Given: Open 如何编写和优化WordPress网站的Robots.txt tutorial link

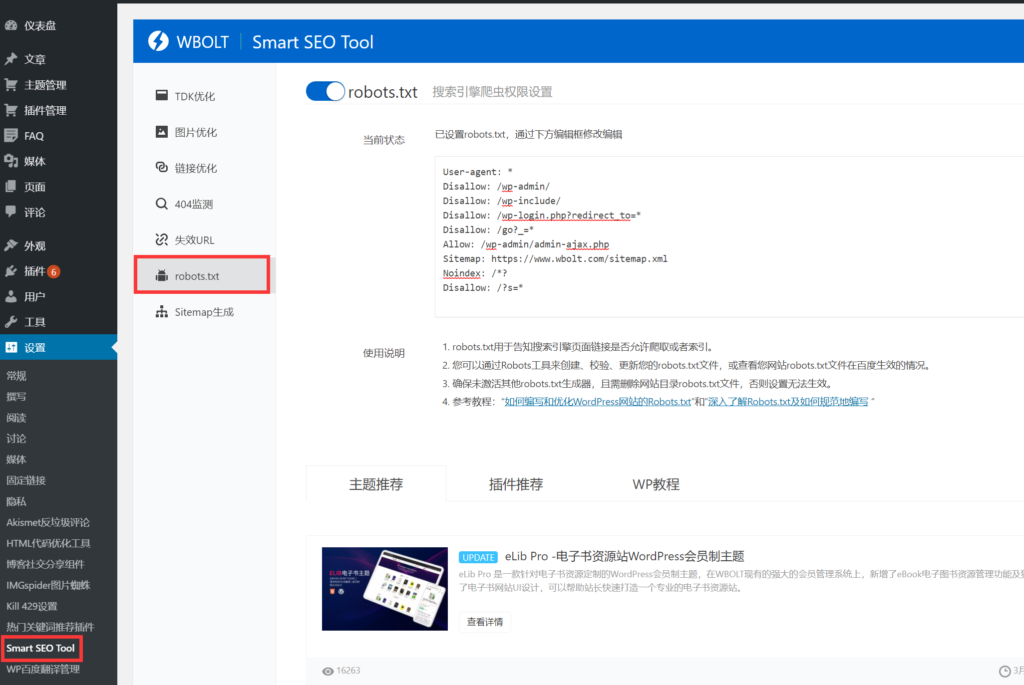Looking at the screenshot, I should [597, 401].
